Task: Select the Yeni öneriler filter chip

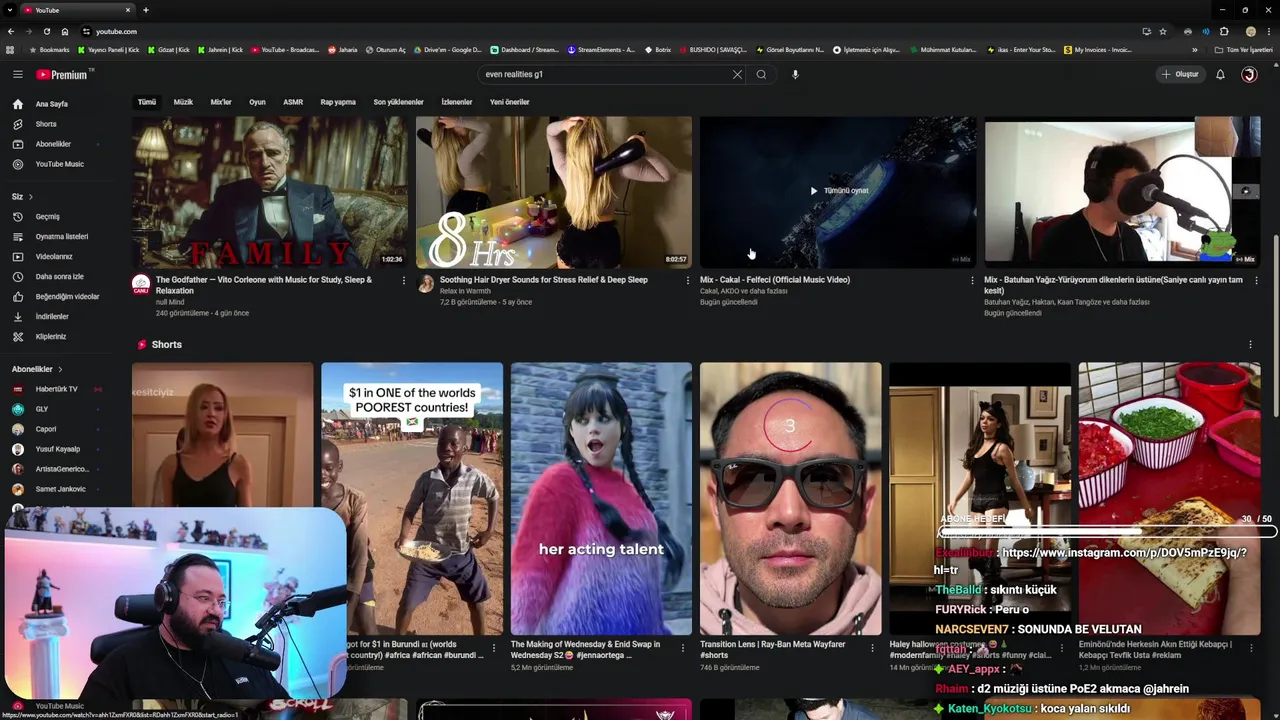Action: click(509, 102)
